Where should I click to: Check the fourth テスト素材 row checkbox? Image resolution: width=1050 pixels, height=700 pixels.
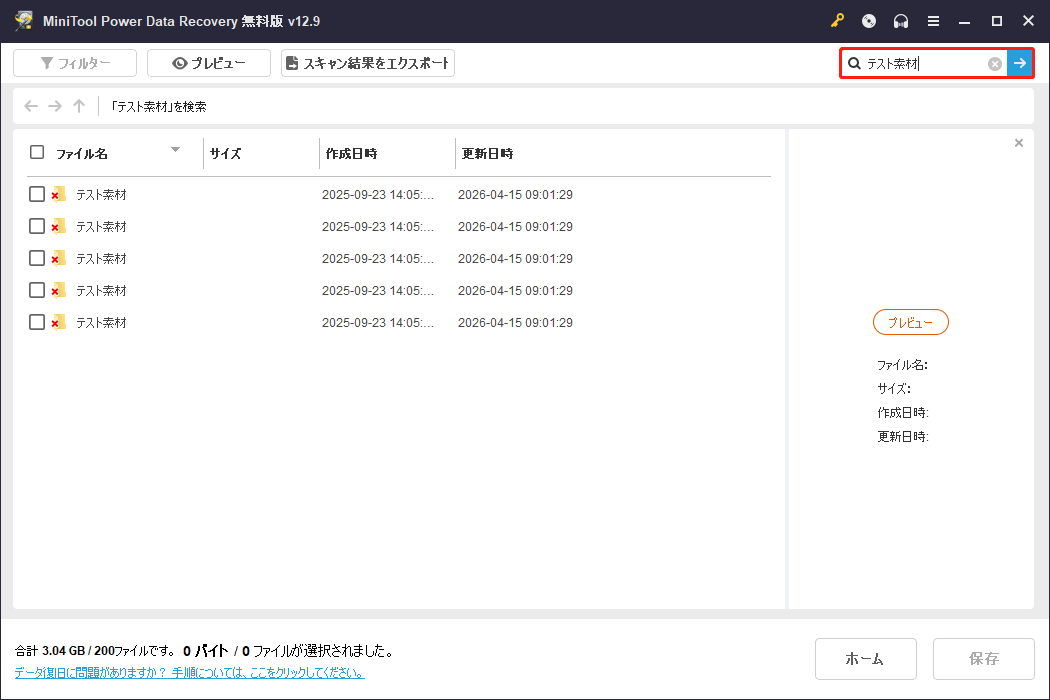pos(37,290)
